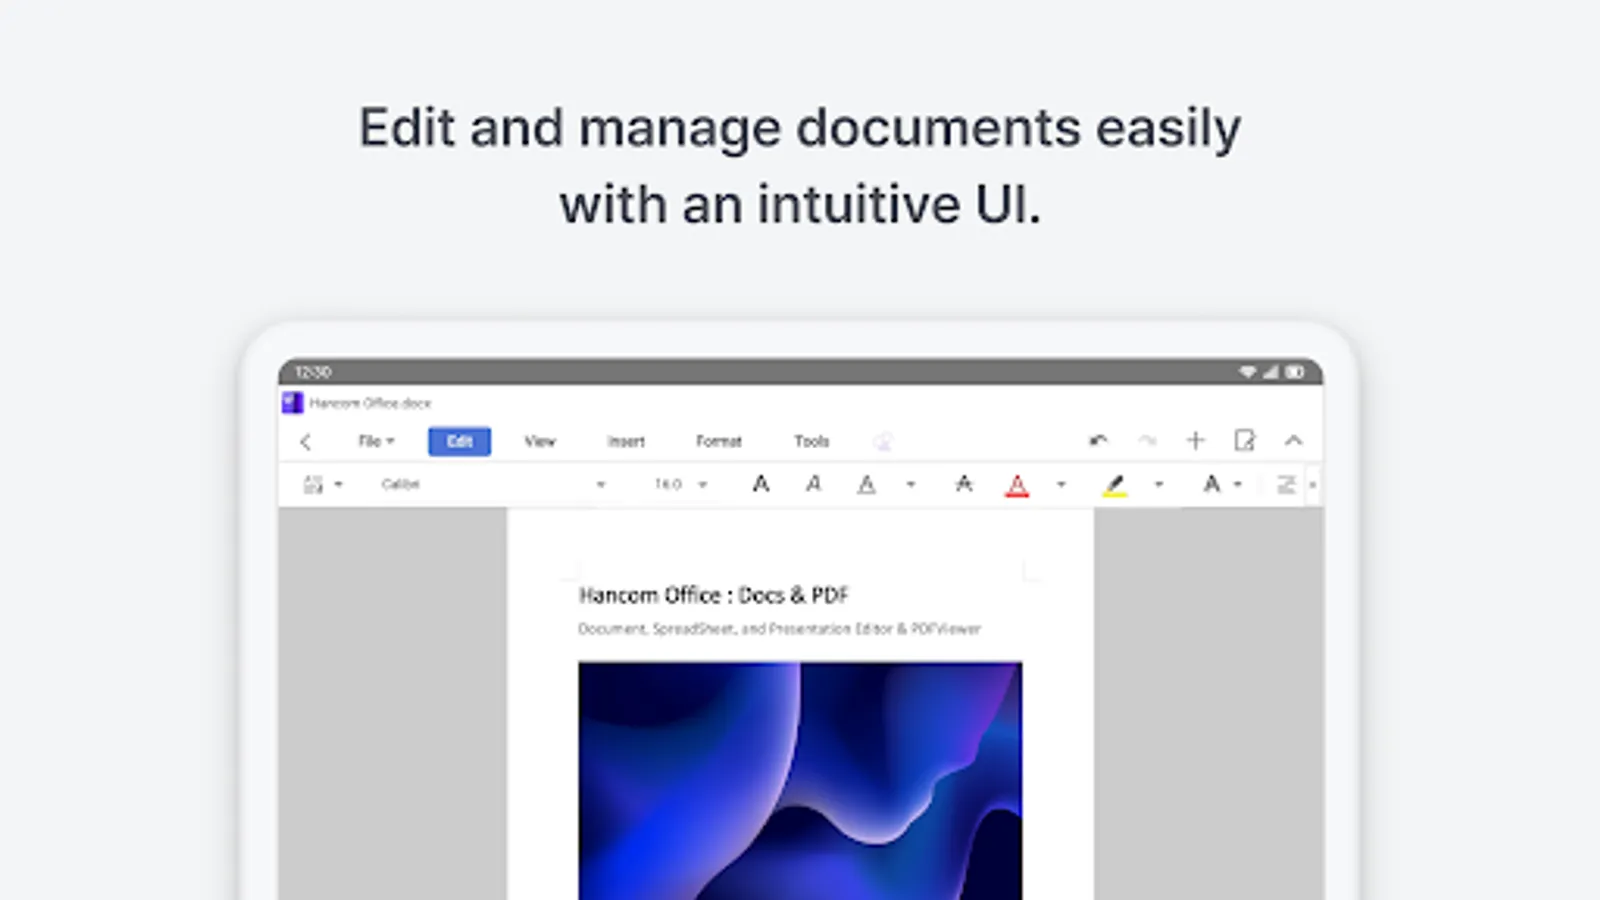Click the 16.0 font size value
Viewport: 1600px width, 900px height.
(x=668, y=485)
